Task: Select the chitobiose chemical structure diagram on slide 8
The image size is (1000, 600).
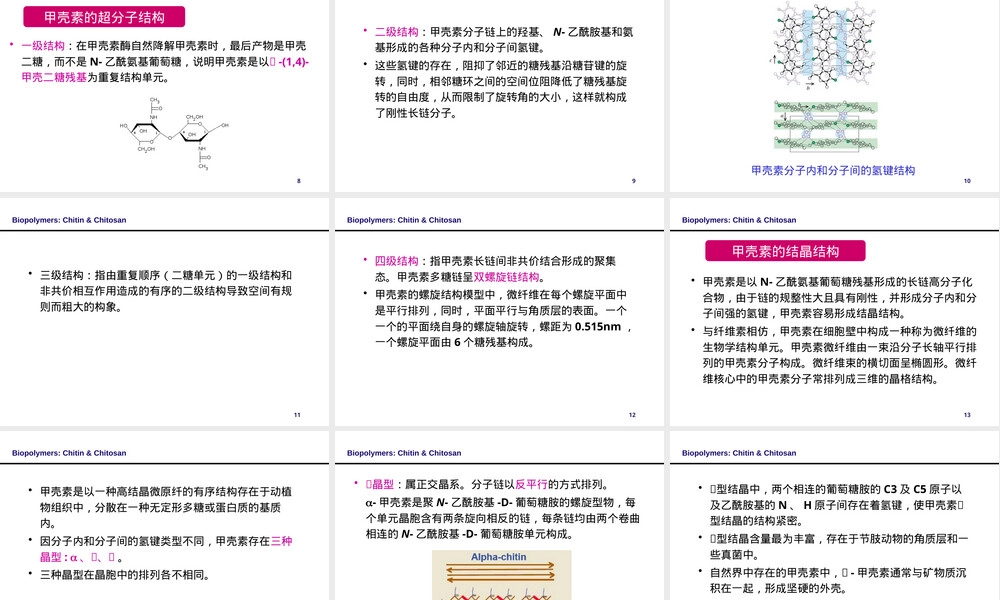Action: pos(173,133)
